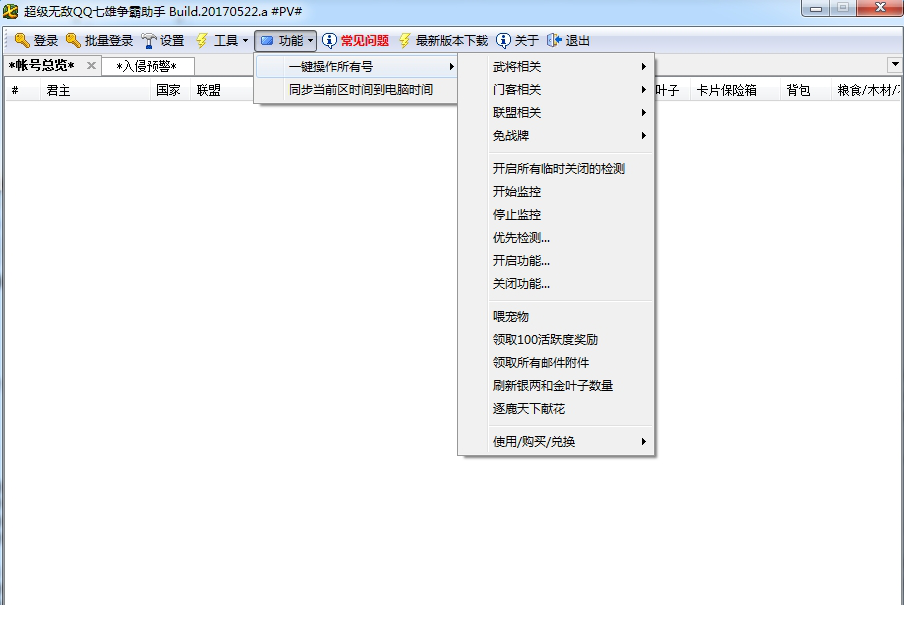Image resolution: width=904 pixels, height=629 pixels.
Task: Close the 帐号总览 tab with its X
Action: [91, 65]
